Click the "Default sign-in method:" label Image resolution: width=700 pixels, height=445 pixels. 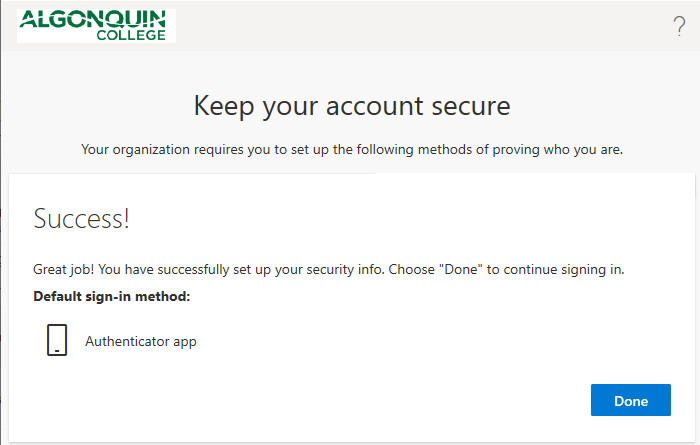(112, 297)
